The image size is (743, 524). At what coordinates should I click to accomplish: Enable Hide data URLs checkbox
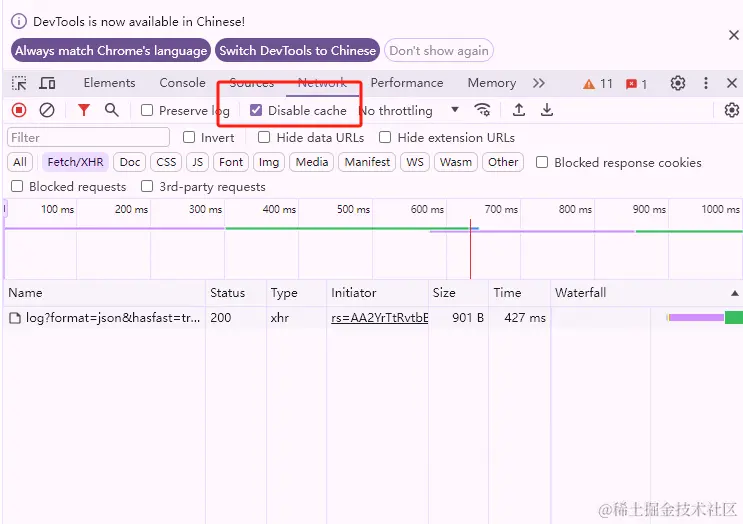tap(264, 137)
